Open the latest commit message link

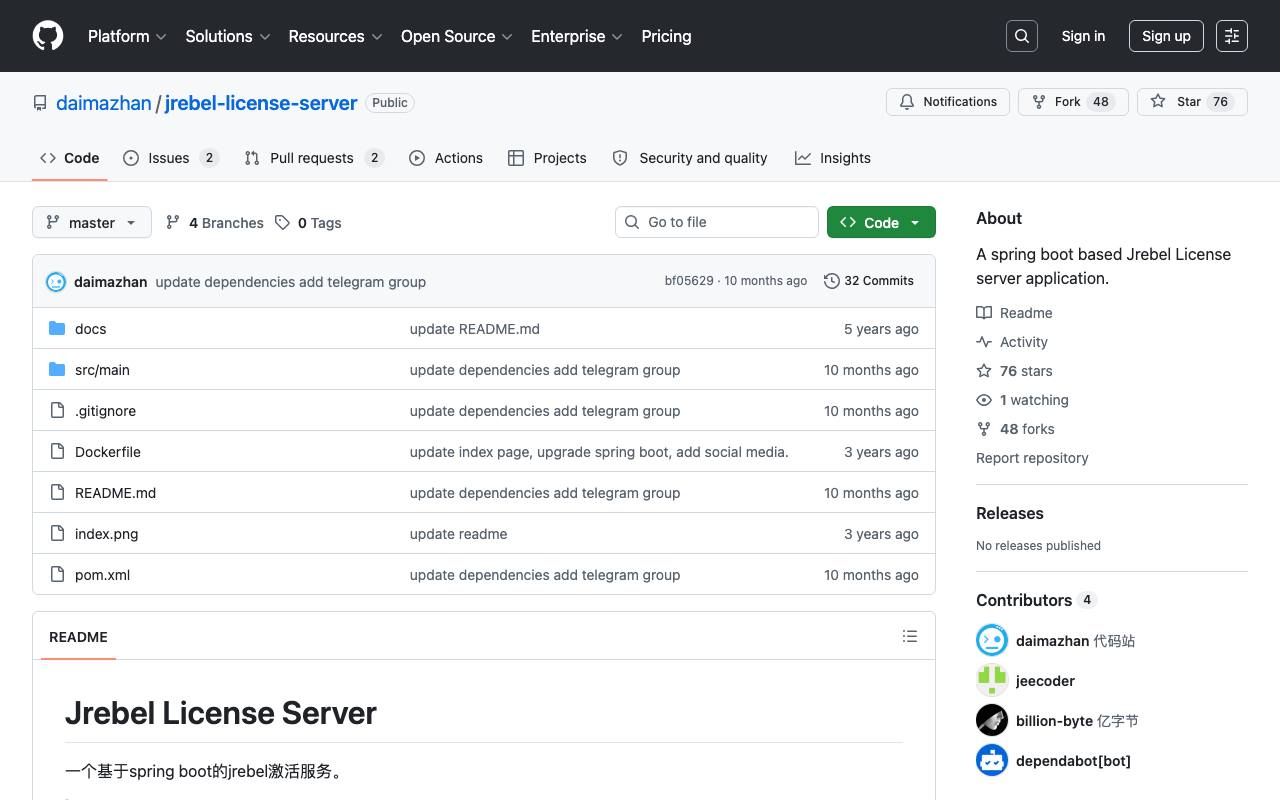point(291,282)
